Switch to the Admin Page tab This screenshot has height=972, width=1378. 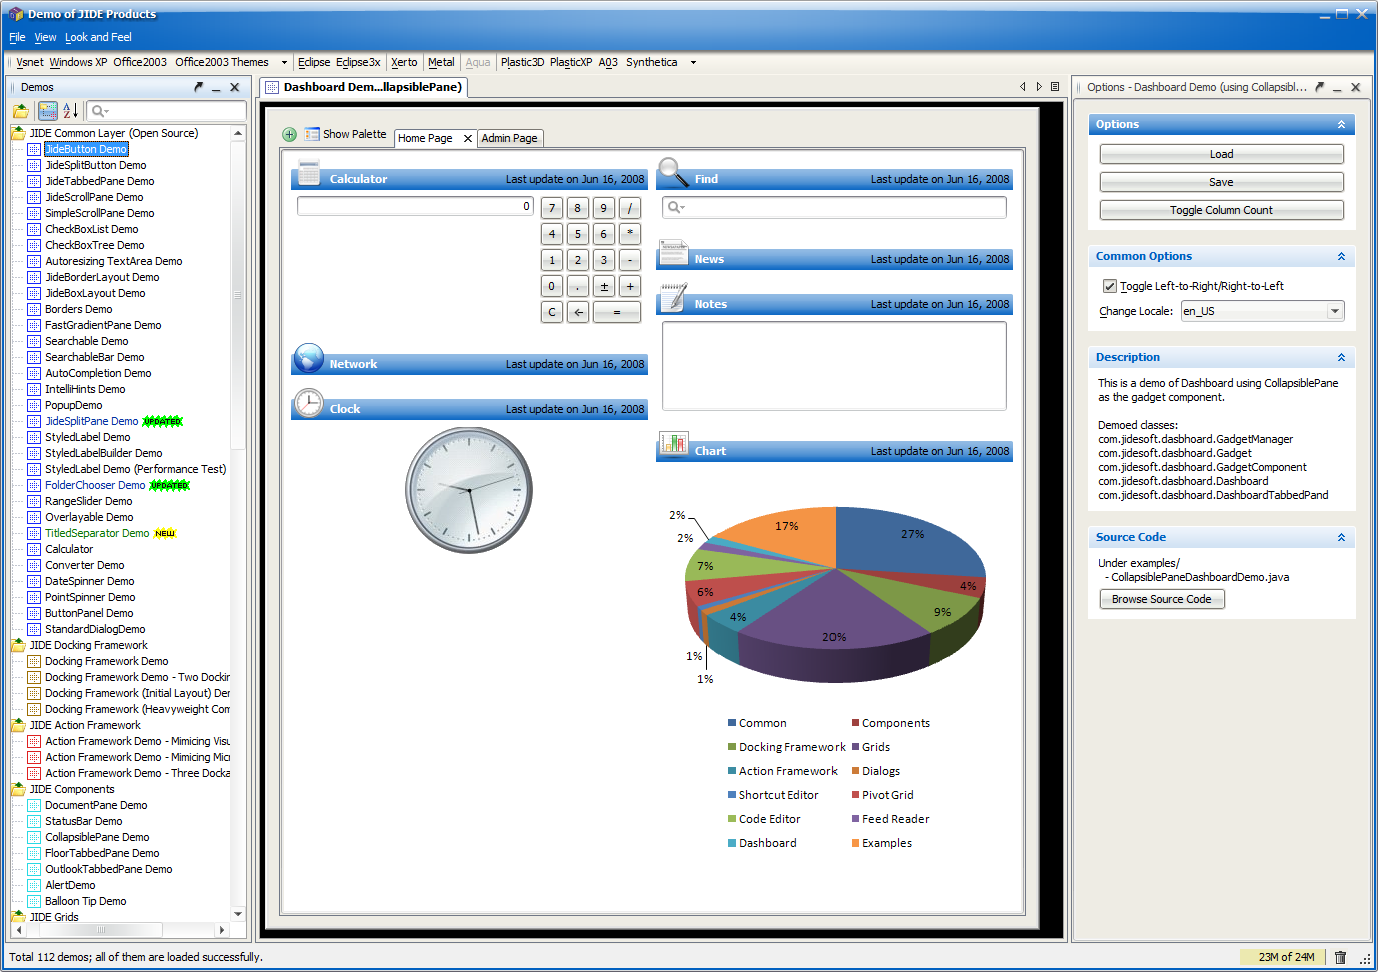pos(509,138)
